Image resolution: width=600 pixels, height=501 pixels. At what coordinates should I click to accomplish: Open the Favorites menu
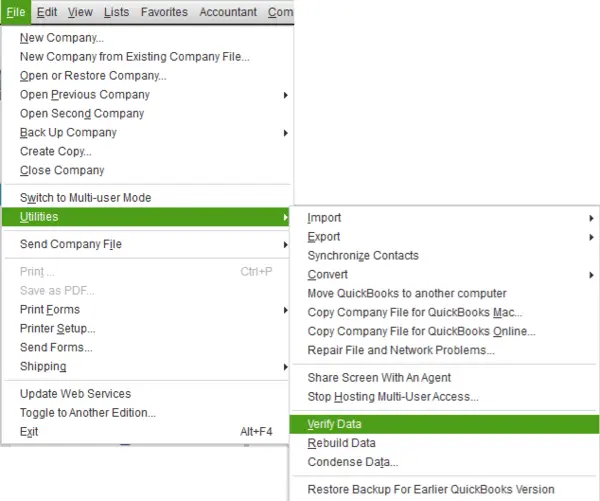tap(164, 12)
